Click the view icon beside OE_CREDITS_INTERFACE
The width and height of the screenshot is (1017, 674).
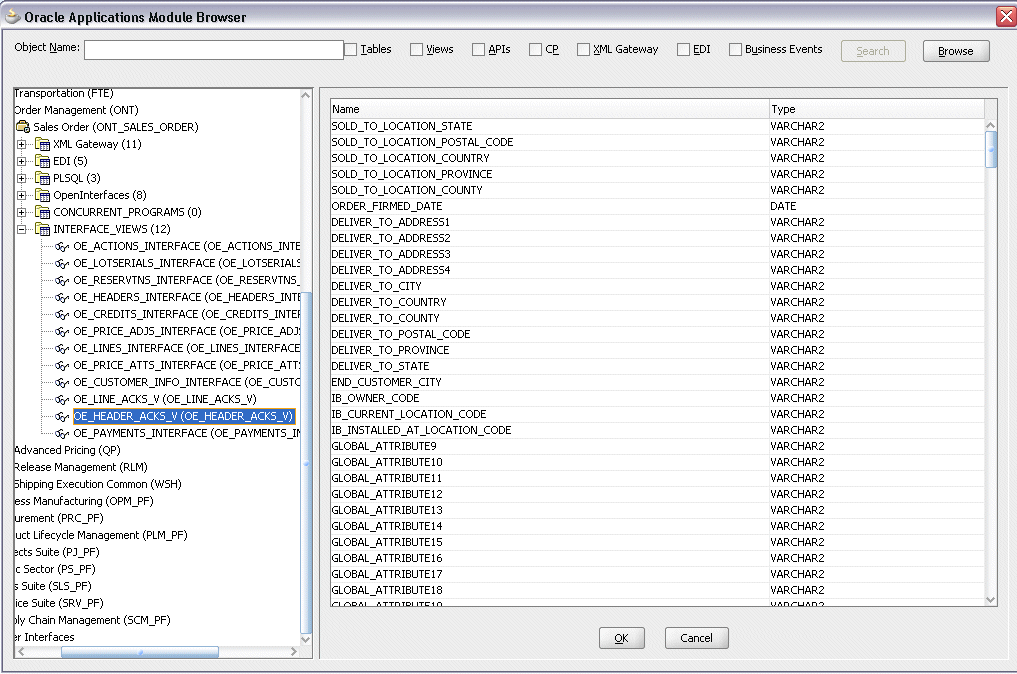(62, 315)
